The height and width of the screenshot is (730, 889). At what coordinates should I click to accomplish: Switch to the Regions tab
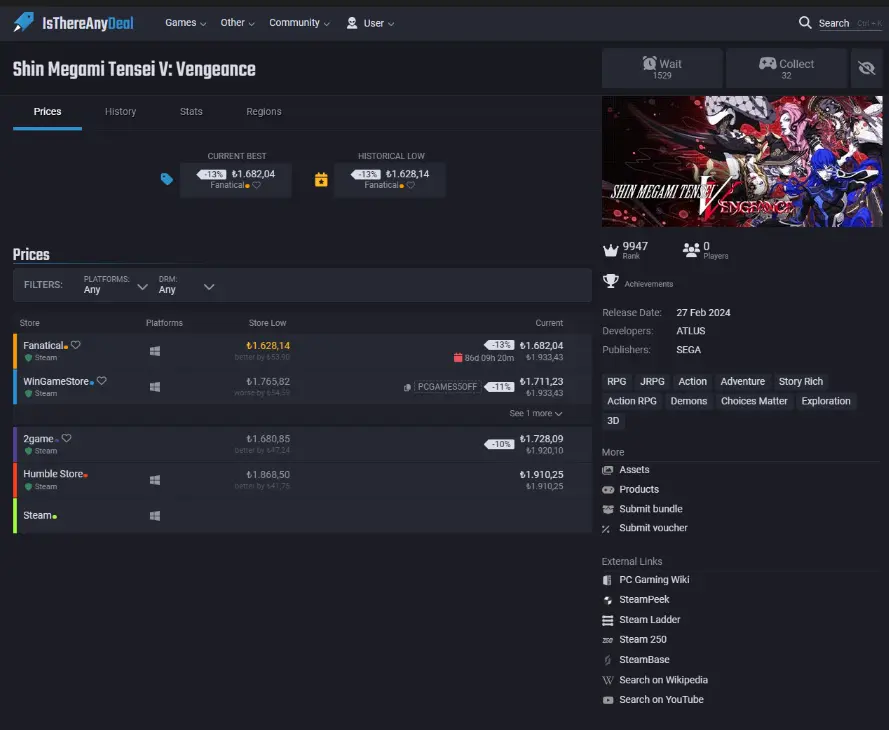click(x=264, y=112)
